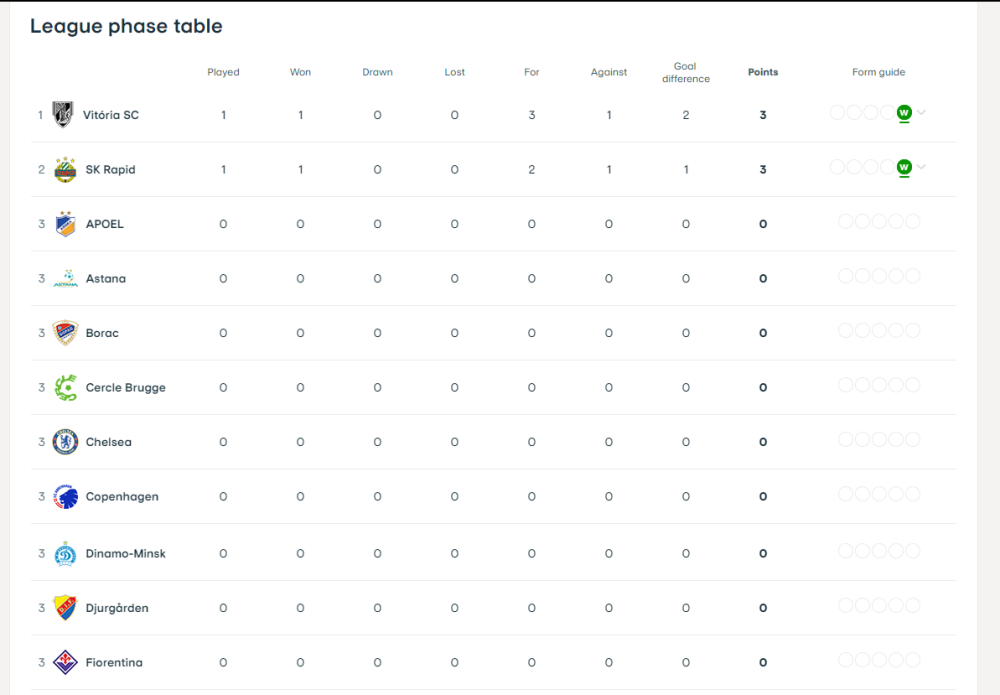This screenshot has height=695, width=1000.
Task: Click the Astana club logo
Action: (65, 279)
